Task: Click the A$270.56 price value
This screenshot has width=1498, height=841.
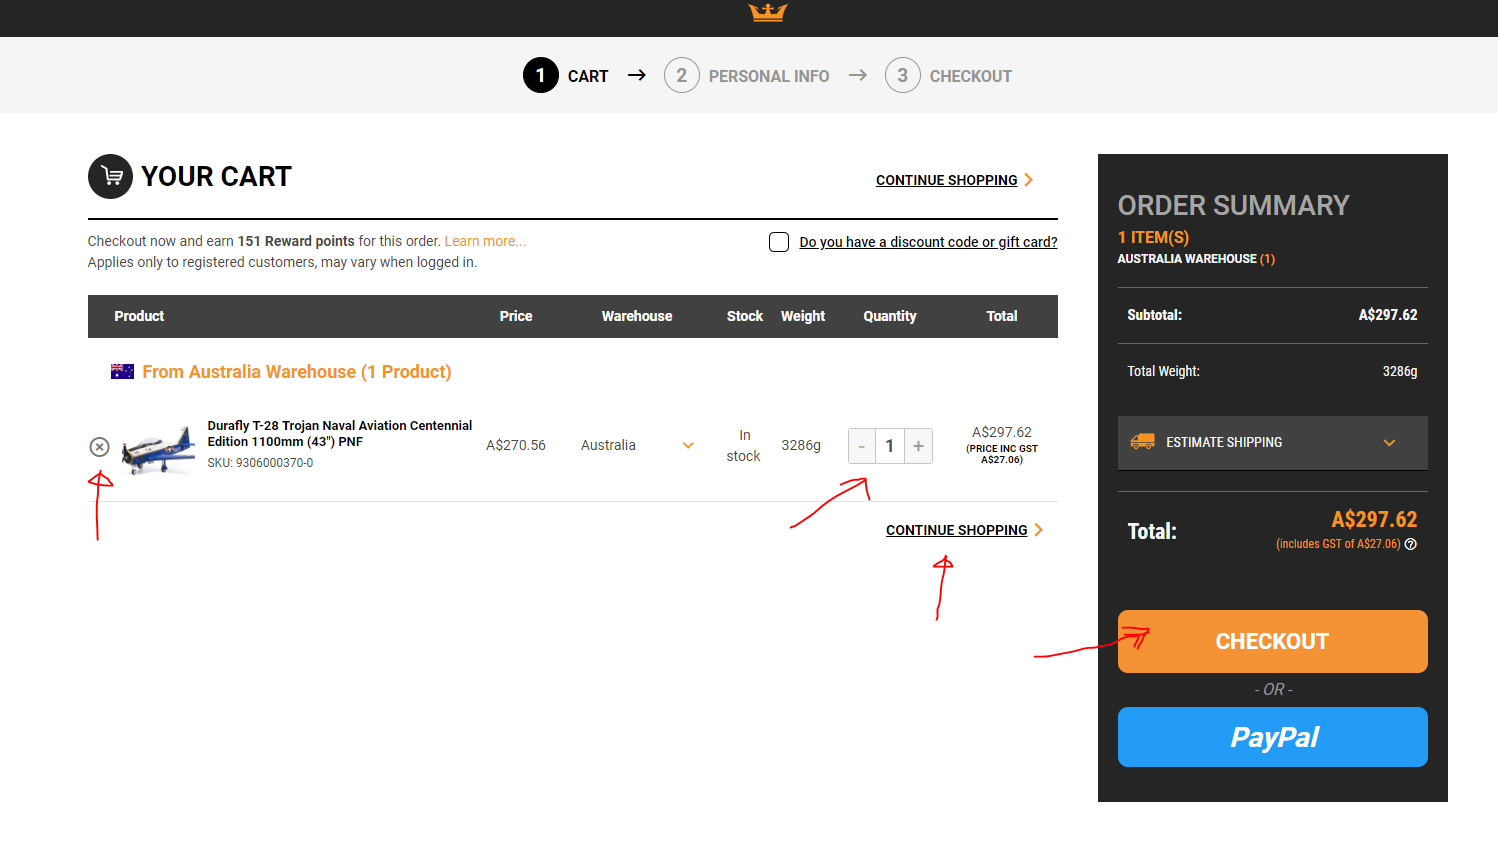Action: pyautogui.click(x=516, y=445)
